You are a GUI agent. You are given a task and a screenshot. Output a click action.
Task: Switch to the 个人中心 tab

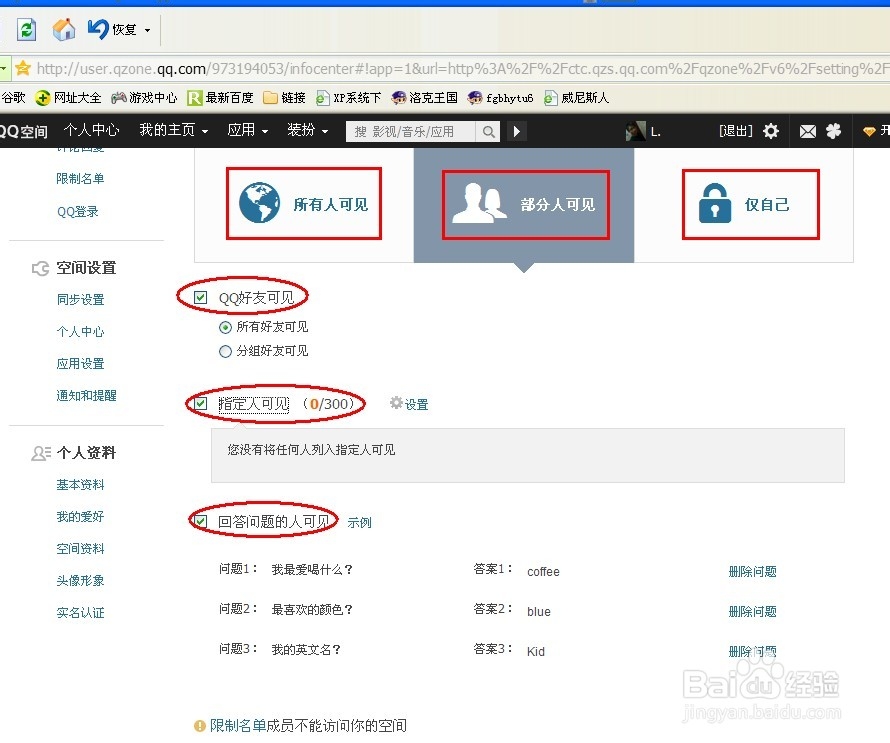pos(92,131)
